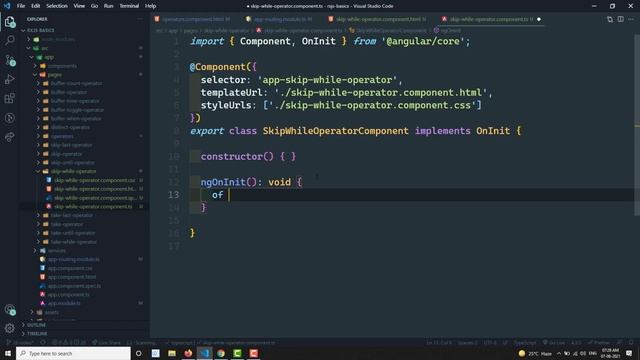
Task: Open Firefox from the taskbar
Action: pos(188,353)
